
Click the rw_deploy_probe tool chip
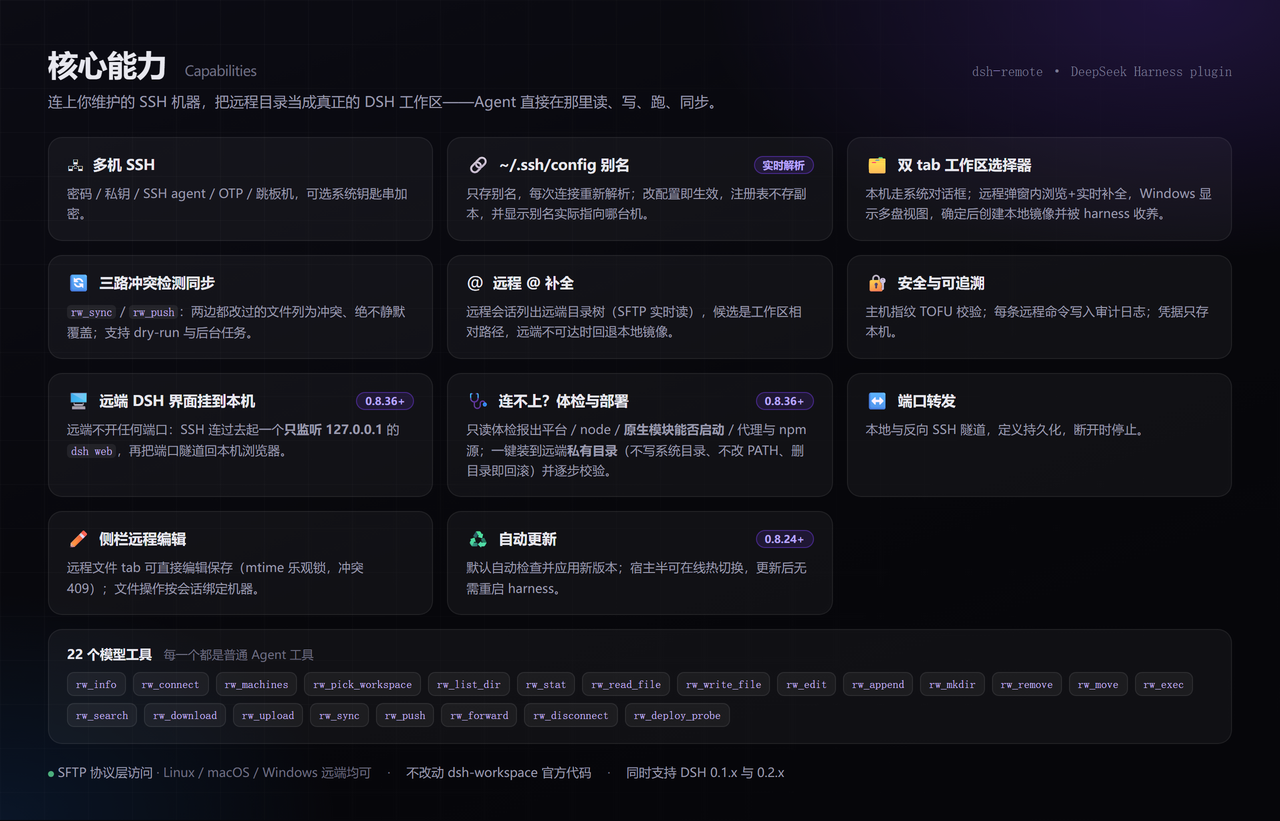(x=677, y=715)
